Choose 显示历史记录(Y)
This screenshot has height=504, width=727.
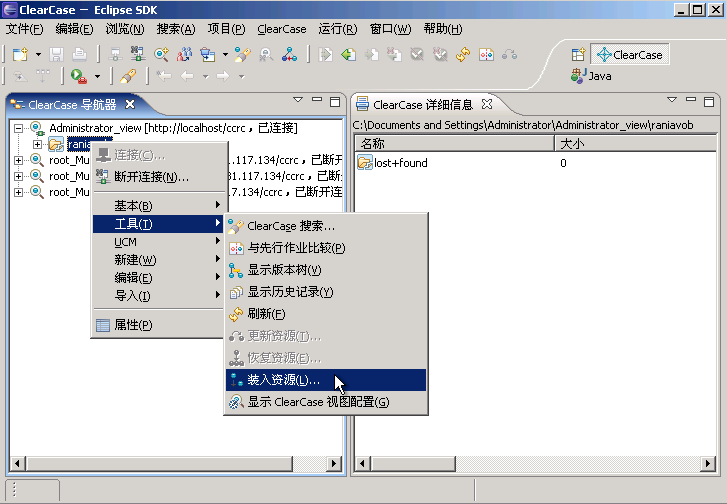pyautogui.click(x=325, y=292)
